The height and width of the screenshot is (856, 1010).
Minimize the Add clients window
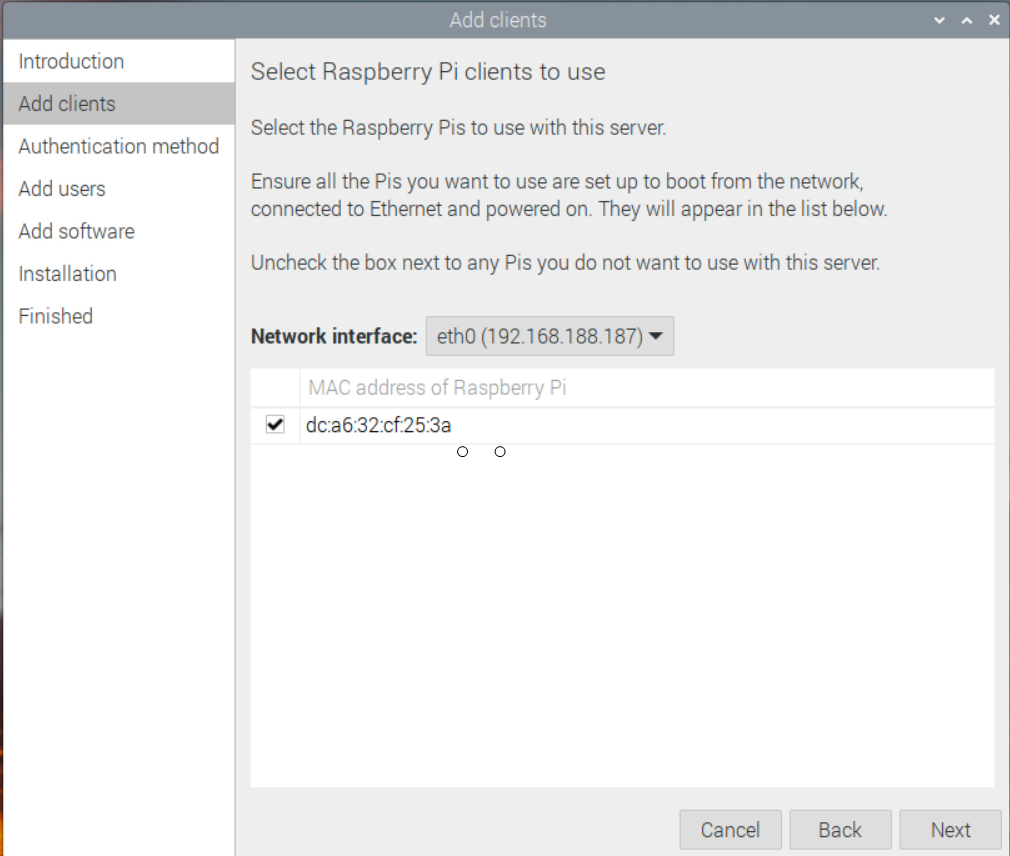point(939,20)
